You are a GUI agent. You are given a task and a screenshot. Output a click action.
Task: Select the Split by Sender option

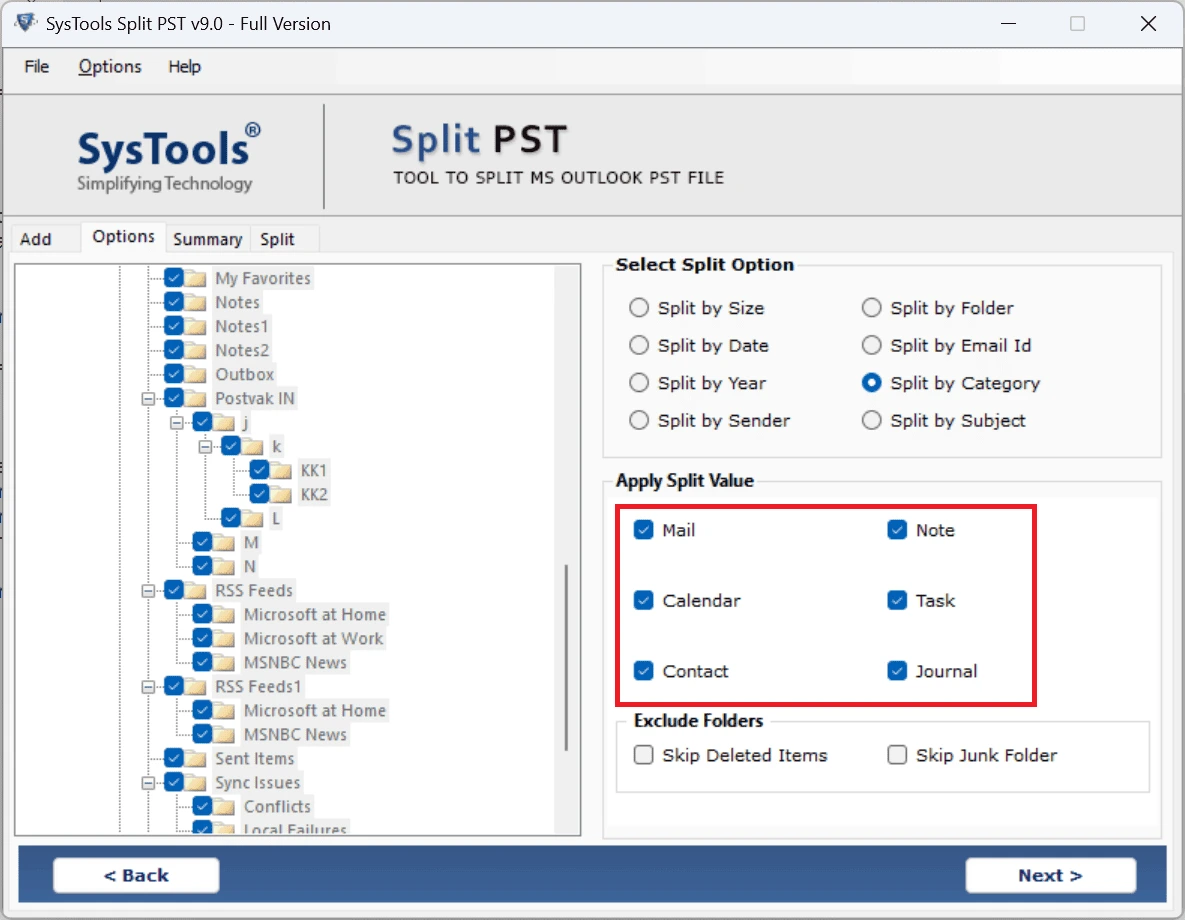click(639, 420)
